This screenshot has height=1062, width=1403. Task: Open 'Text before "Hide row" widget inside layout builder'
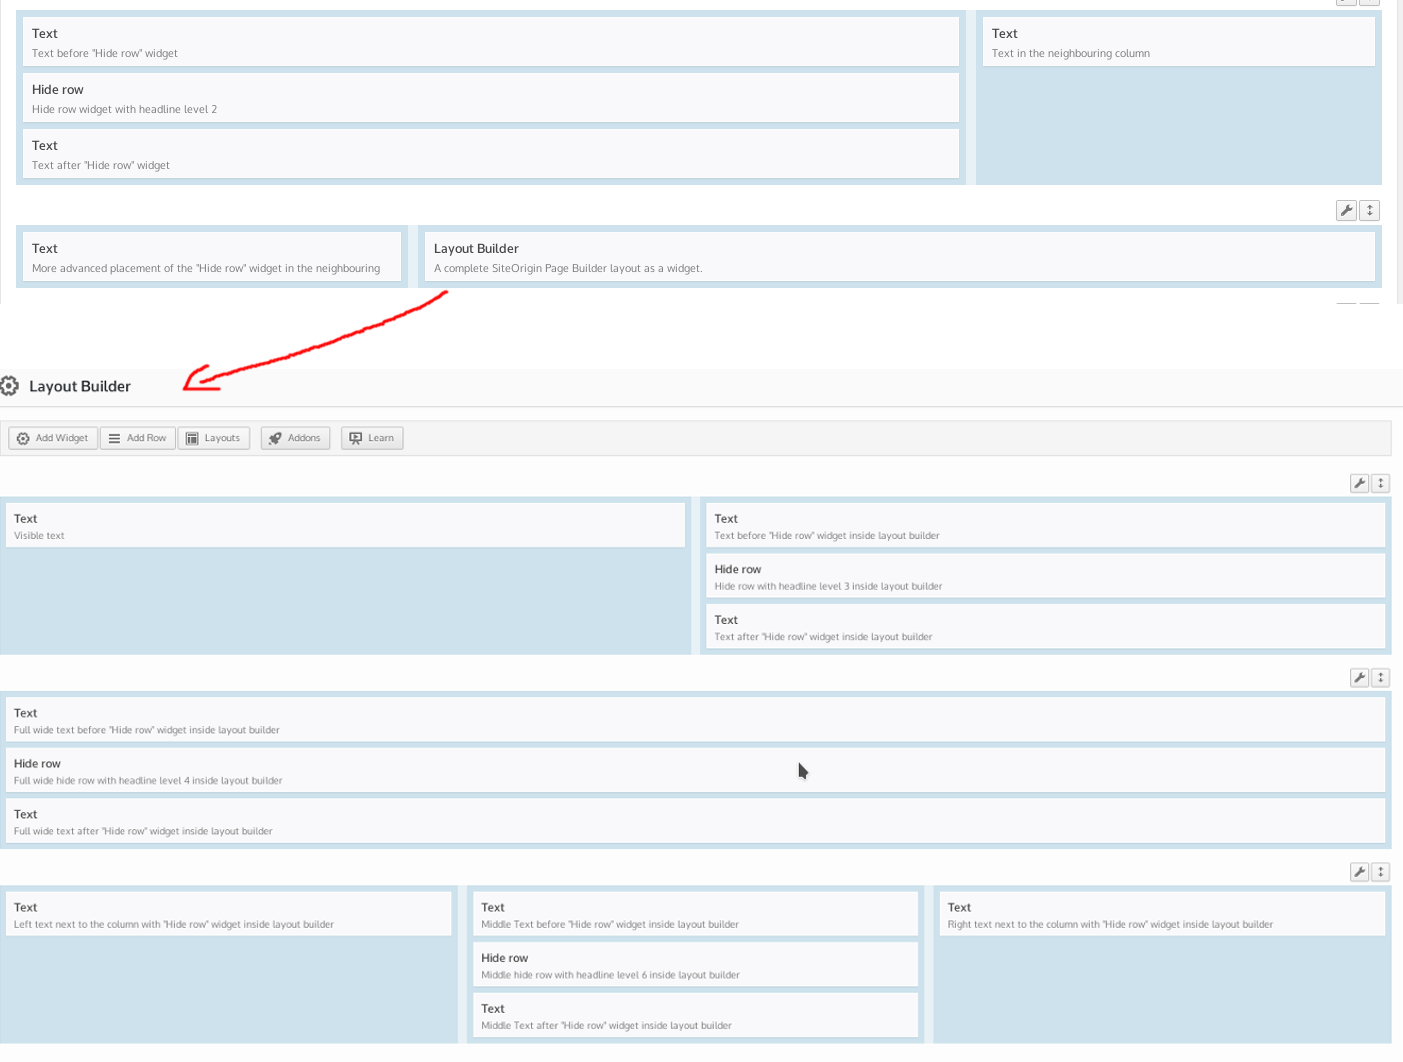tap(1045, 525)
